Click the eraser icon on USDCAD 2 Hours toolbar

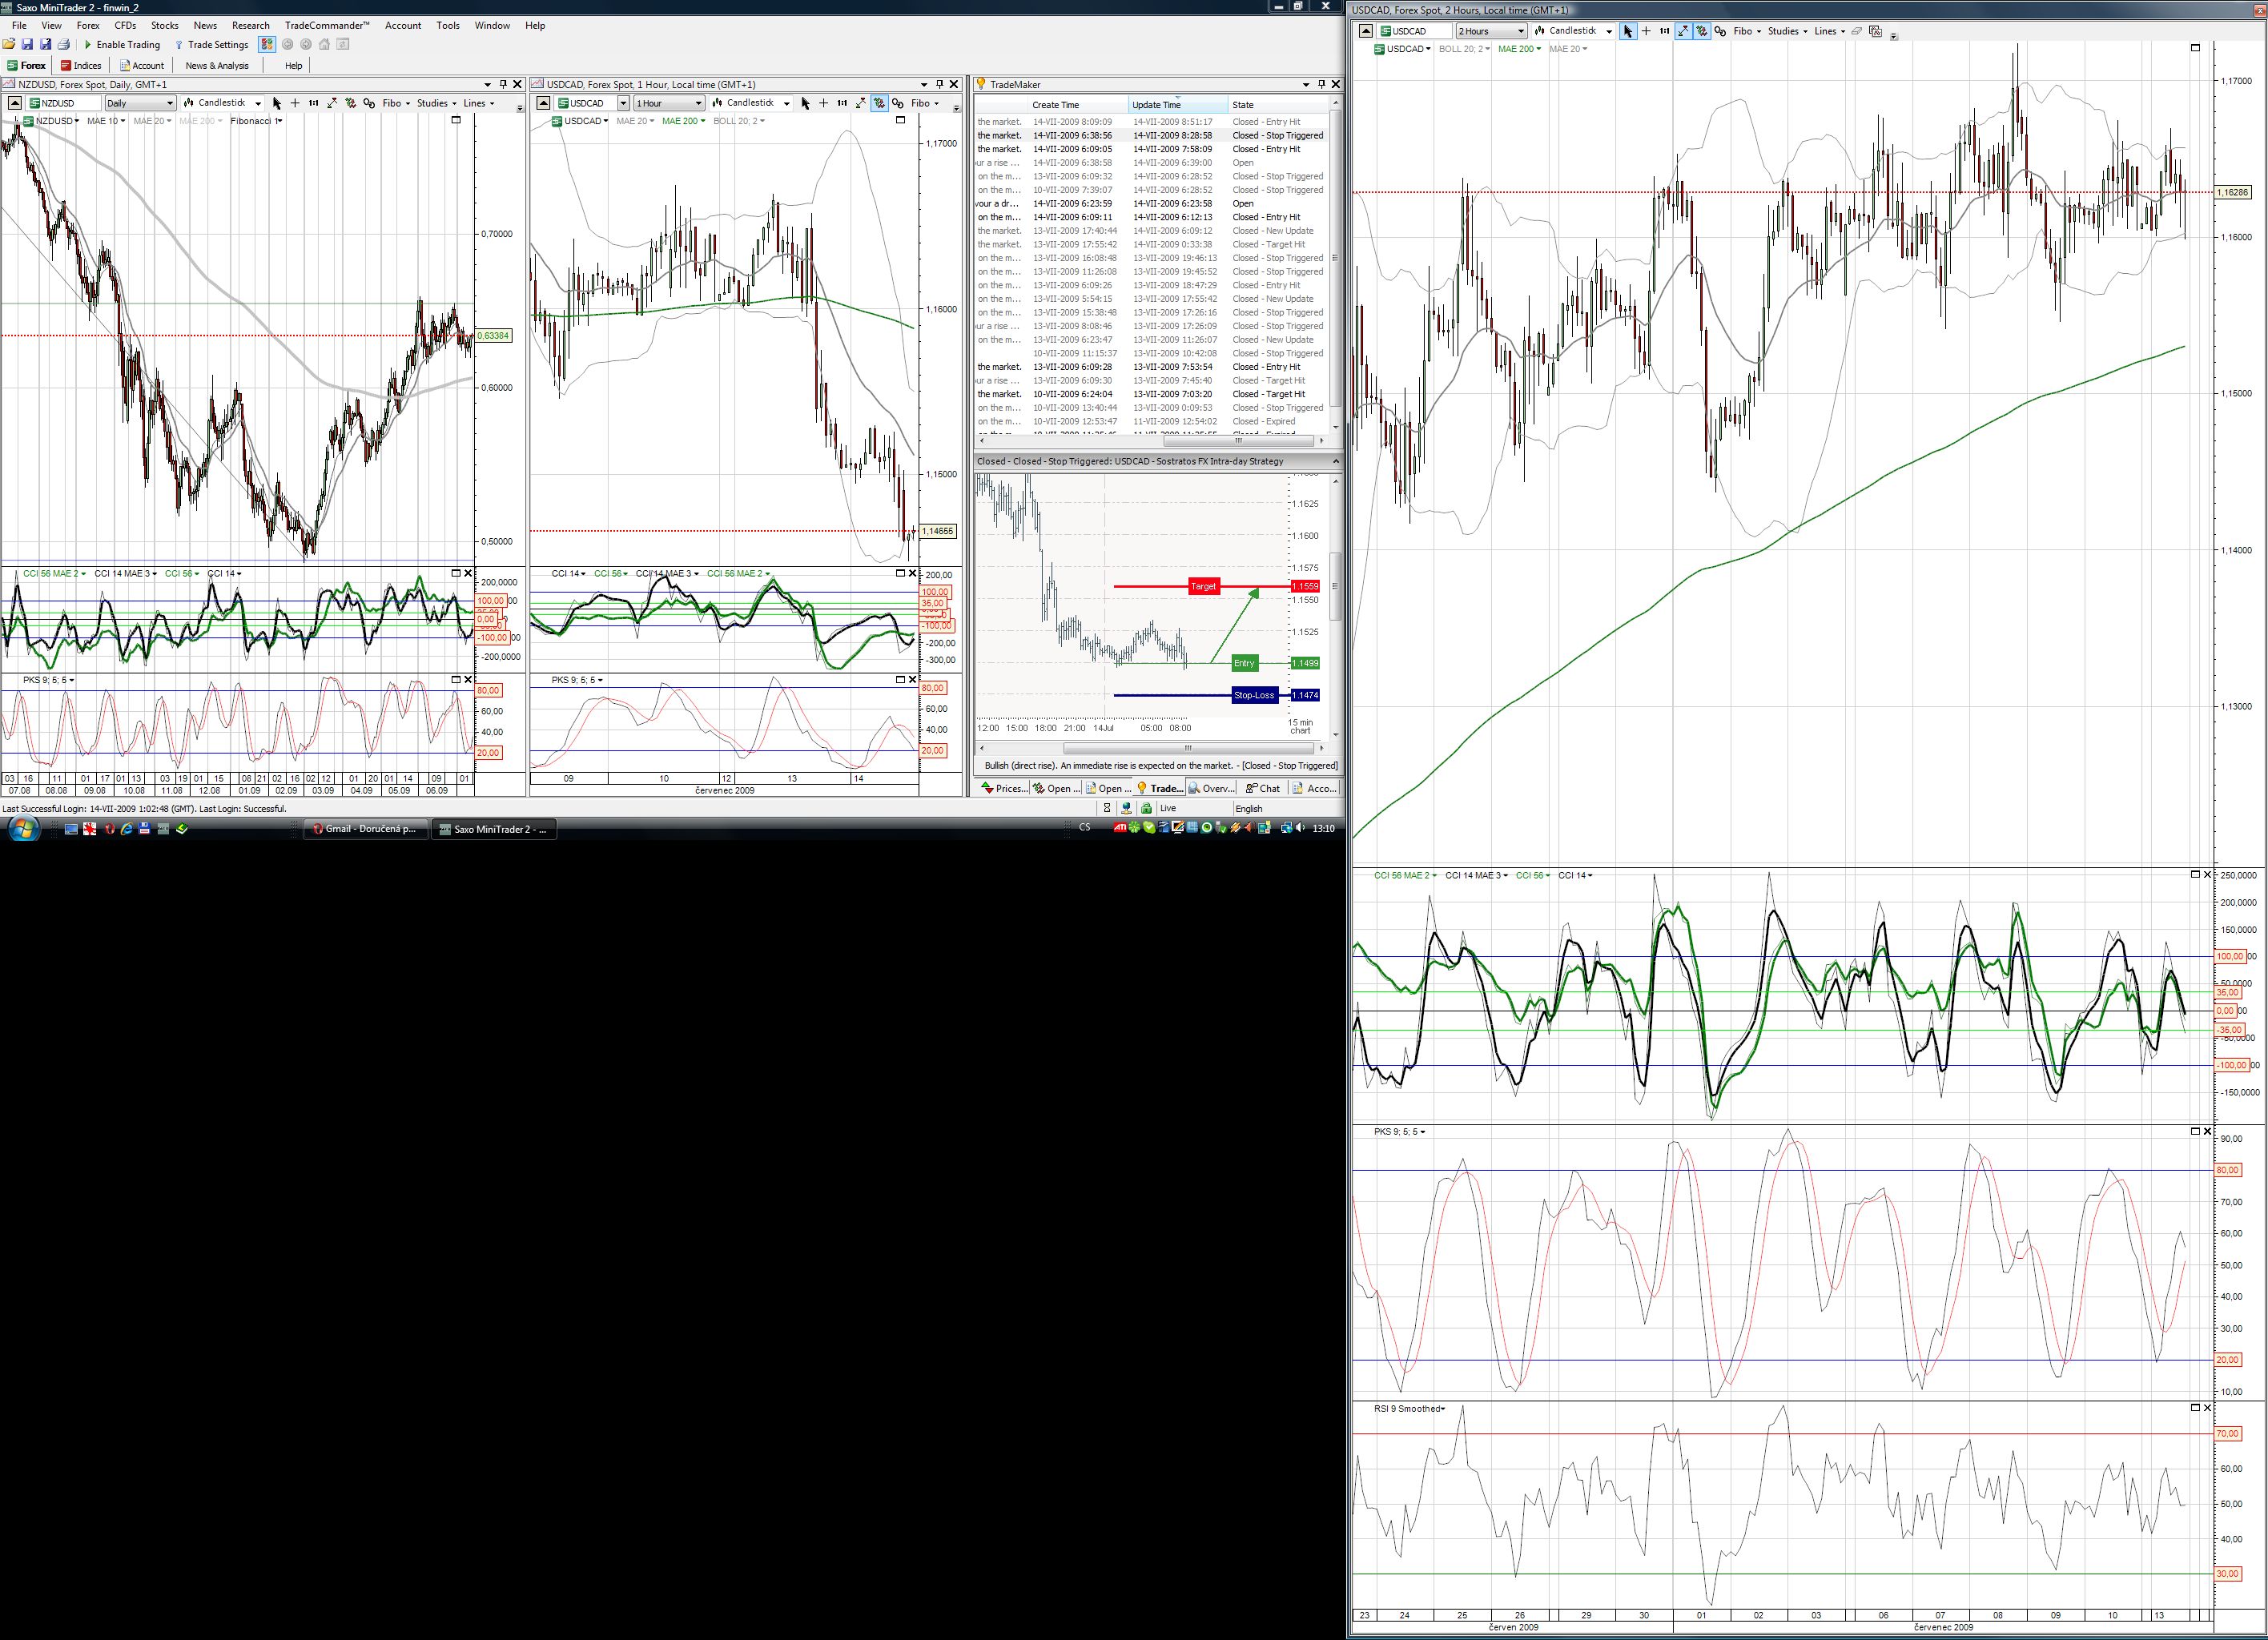1856,31
